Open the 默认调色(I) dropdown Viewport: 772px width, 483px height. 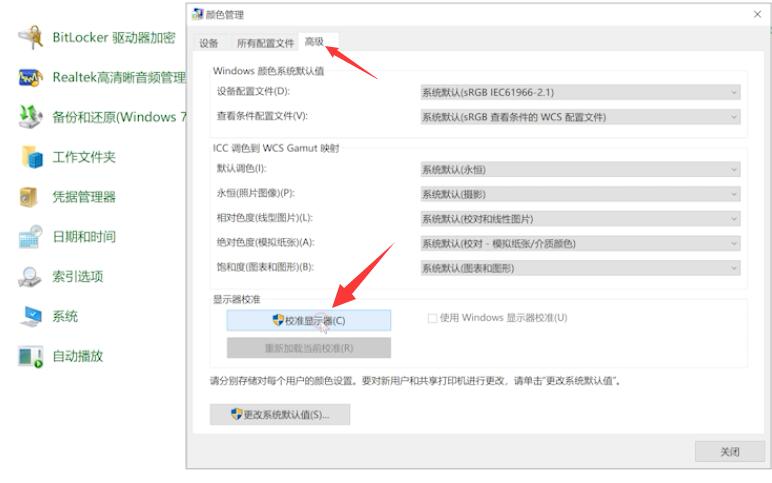coord(580,169)
